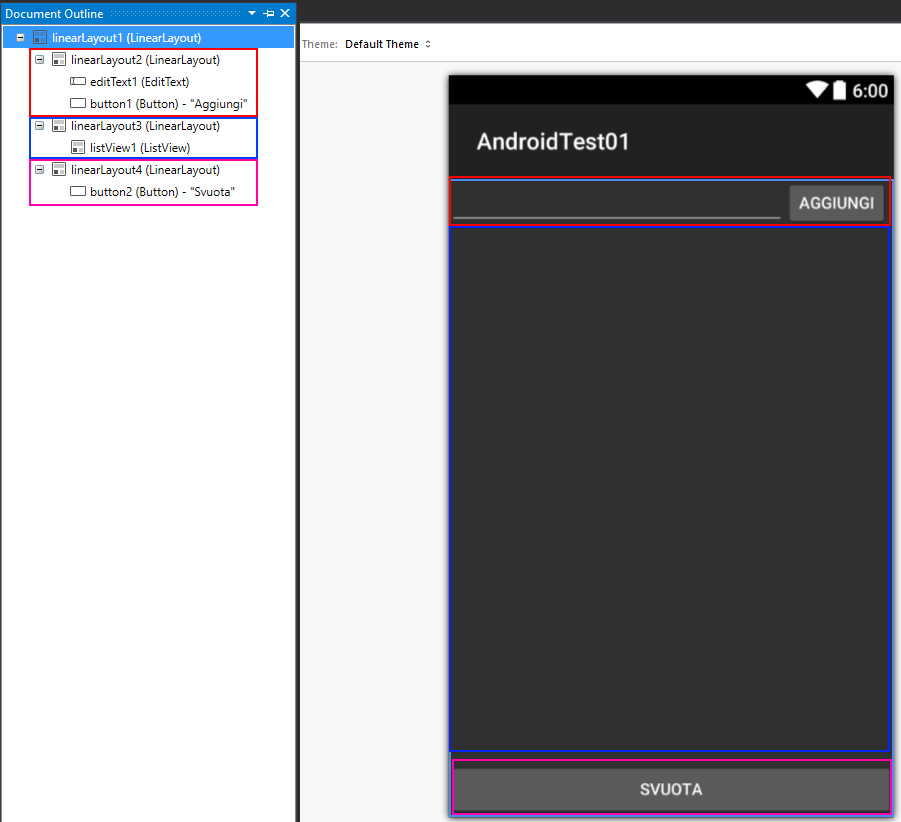Screen dimensions: 901x822
Task: Toggle auto-hide pin of Document Outline
Action: pyautogui.click(x=268, y=13)
